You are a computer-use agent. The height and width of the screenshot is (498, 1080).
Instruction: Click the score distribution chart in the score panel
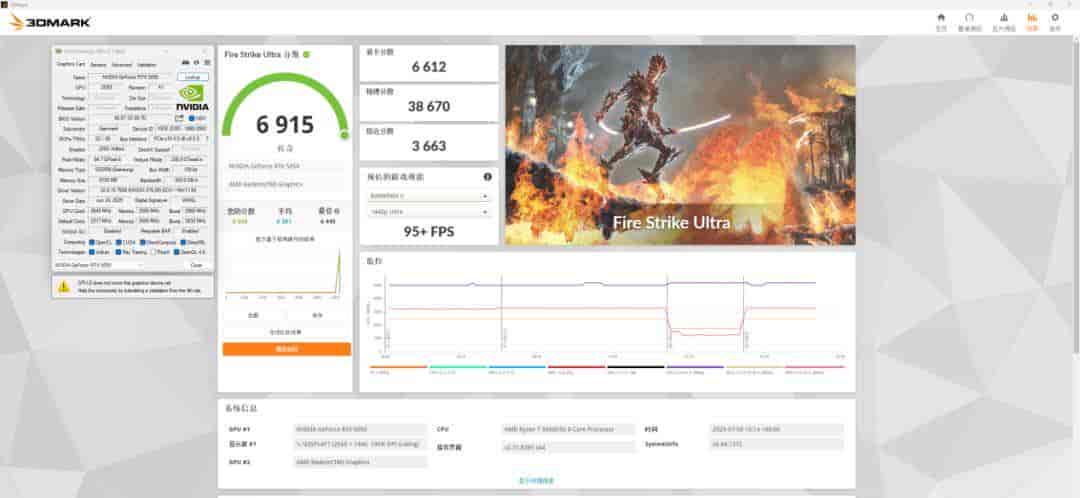(284, 271)
